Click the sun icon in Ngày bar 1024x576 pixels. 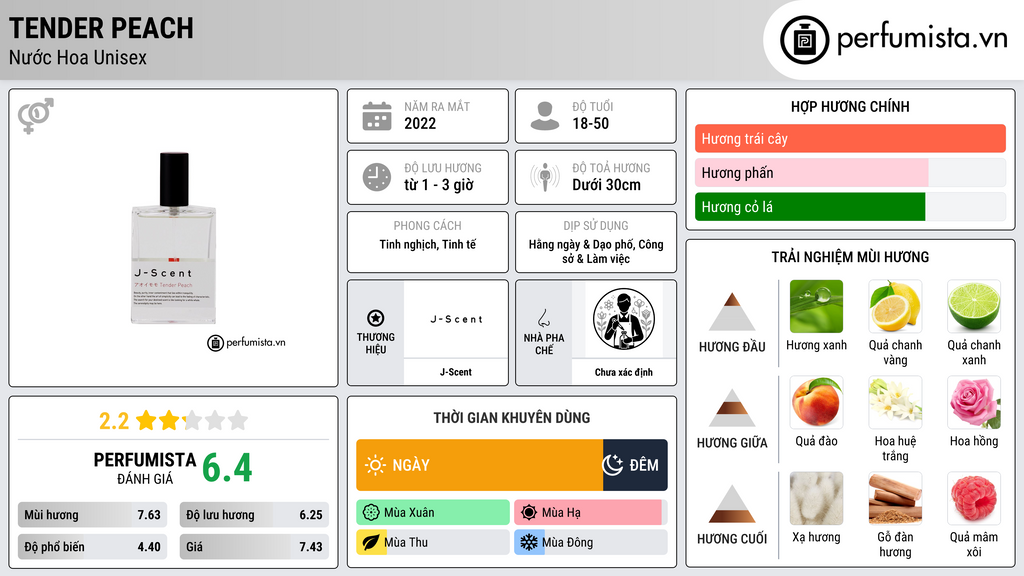click(376, 465)
